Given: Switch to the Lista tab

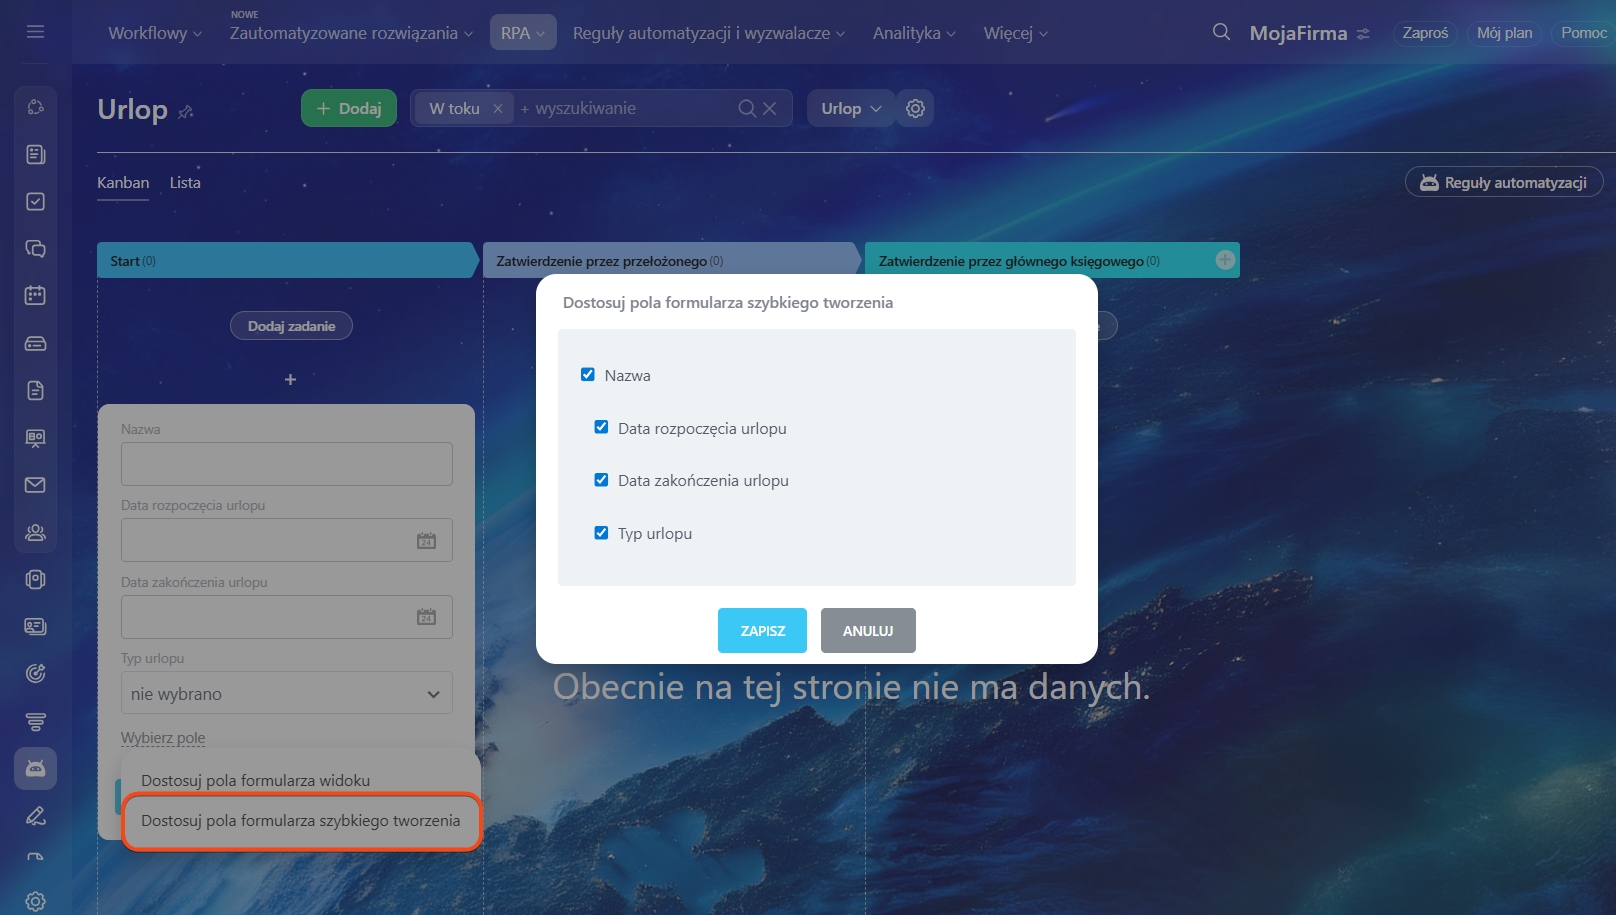Looking at the screenshot, I should click(x=185, y=183).
